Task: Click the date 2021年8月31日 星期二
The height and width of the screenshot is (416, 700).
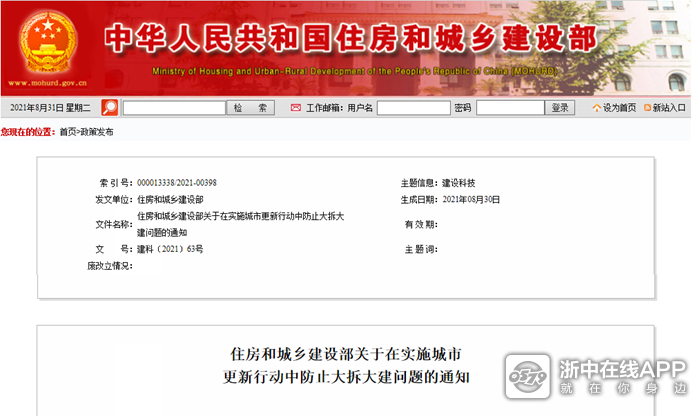Action: [50, 108]
